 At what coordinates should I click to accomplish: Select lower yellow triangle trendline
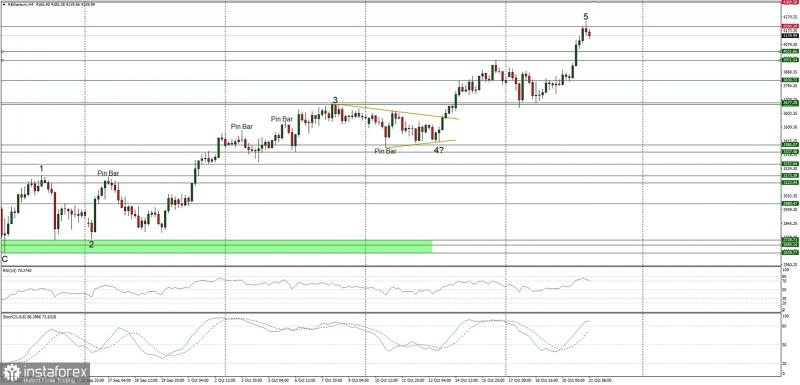(420, 144)
